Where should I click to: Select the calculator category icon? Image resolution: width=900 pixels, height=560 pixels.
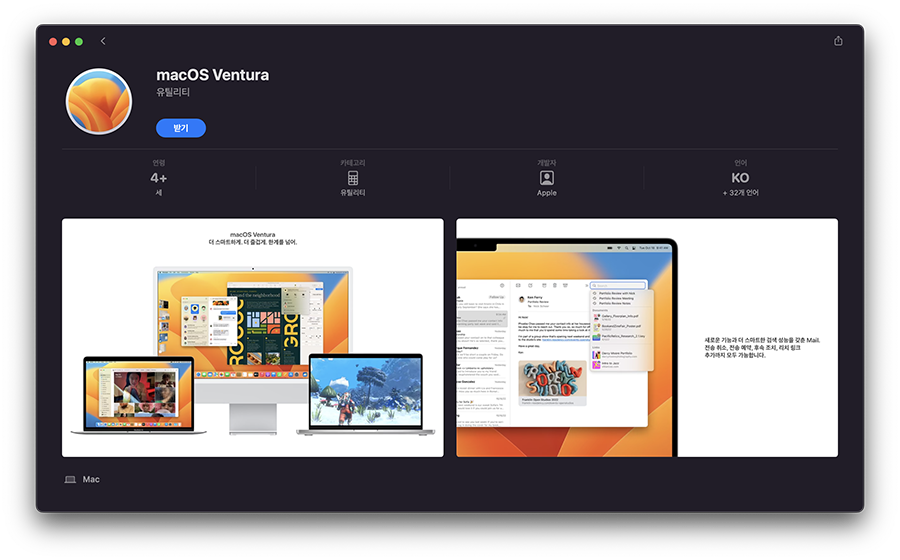pyautogui.click(x=352, y=178)
